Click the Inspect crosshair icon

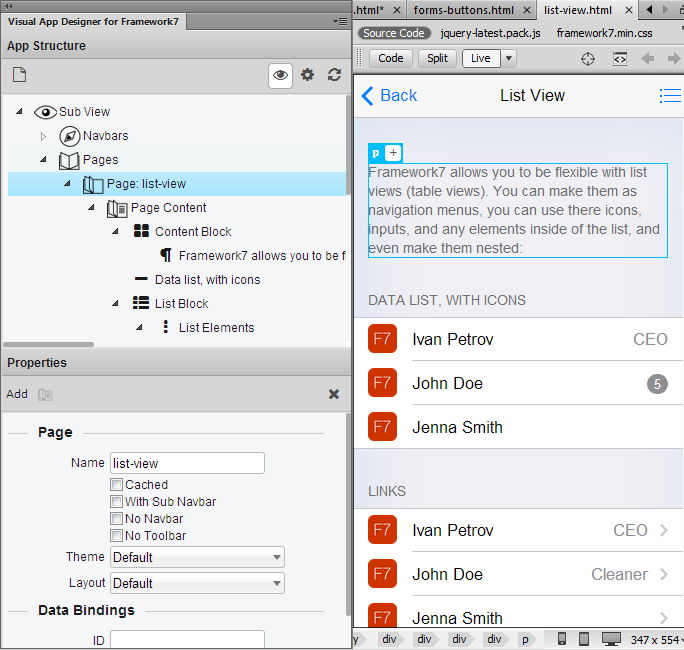(x=588, y=59)
